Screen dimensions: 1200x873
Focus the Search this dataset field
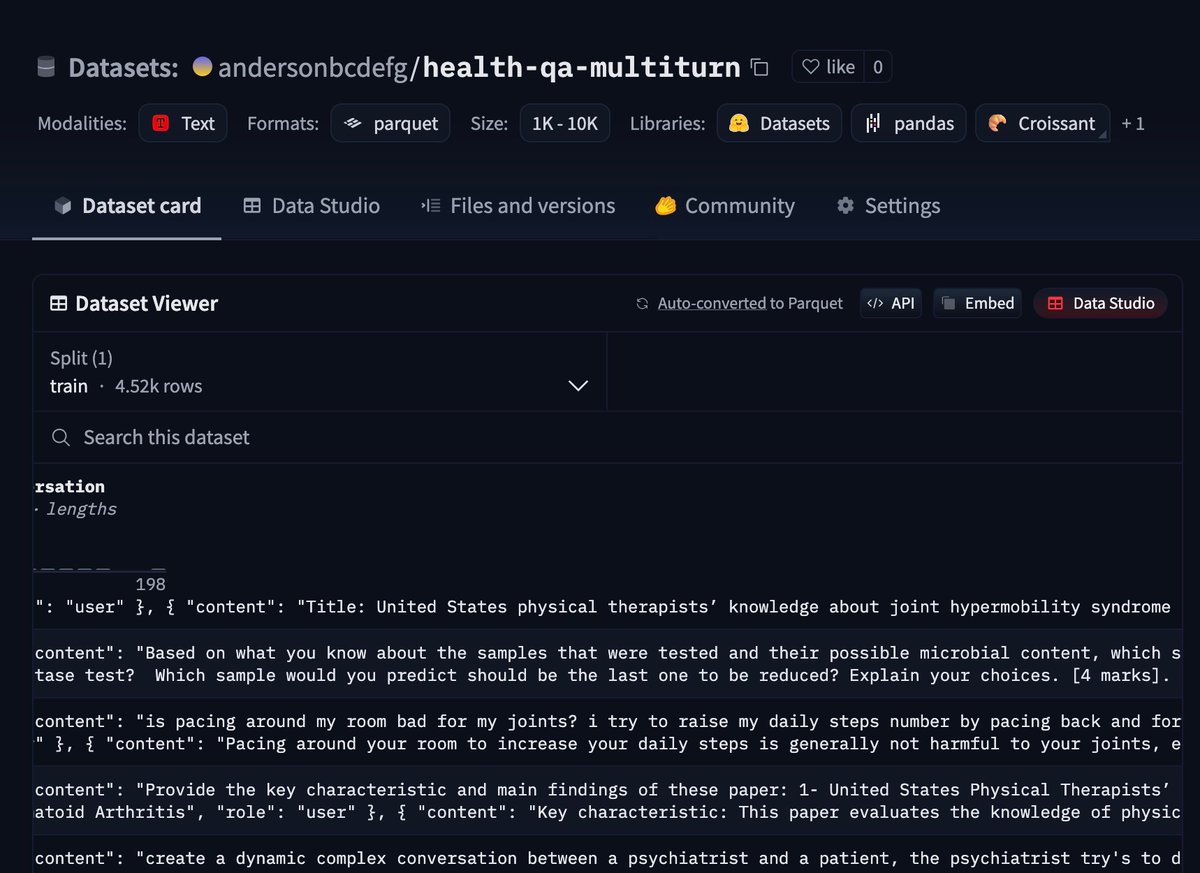[x=608, y=437]
